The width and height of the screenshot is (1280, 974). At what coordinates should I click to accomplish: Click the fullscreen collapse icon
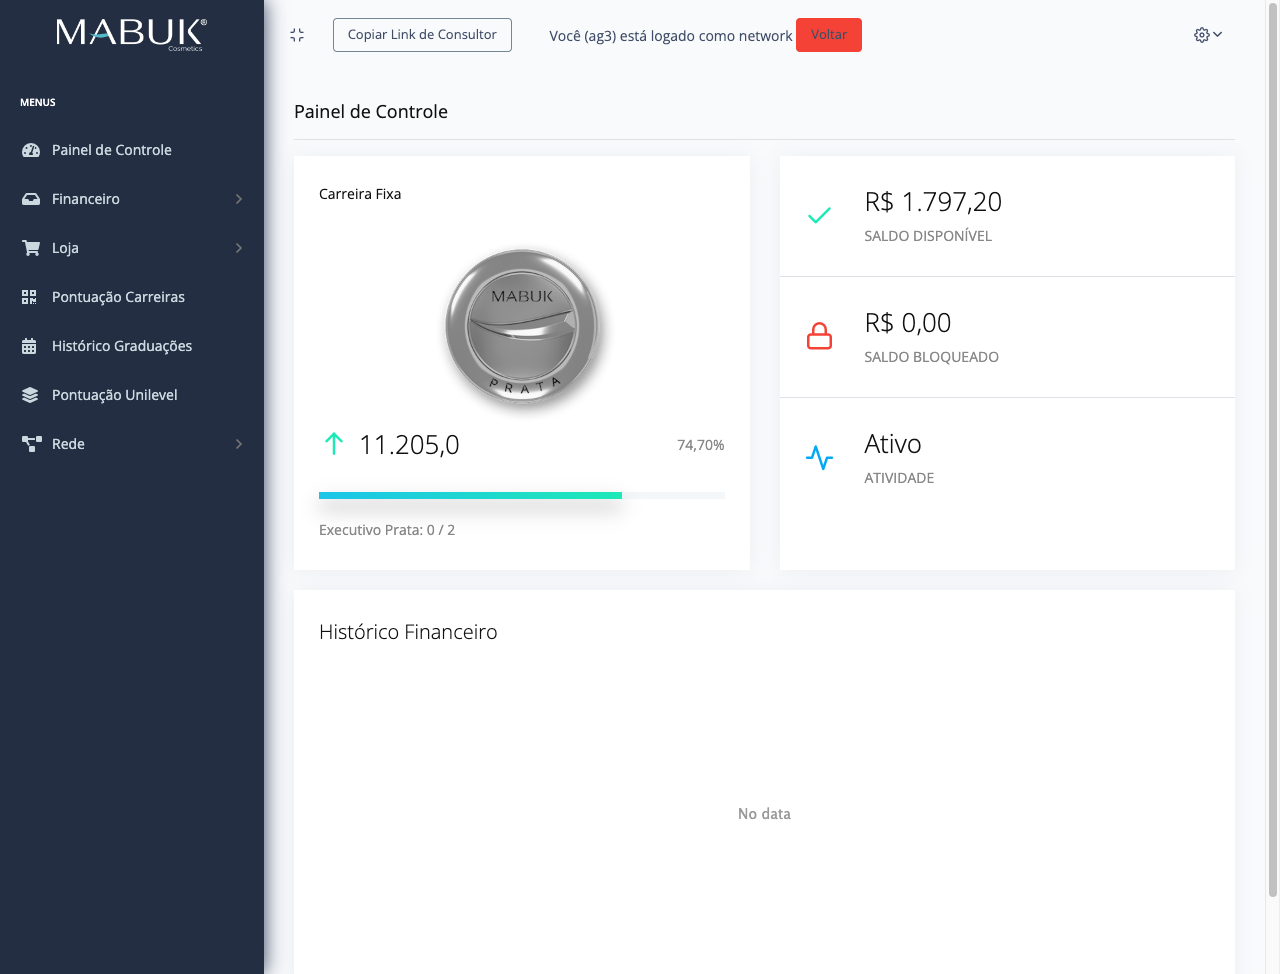[x=297, y=35]
